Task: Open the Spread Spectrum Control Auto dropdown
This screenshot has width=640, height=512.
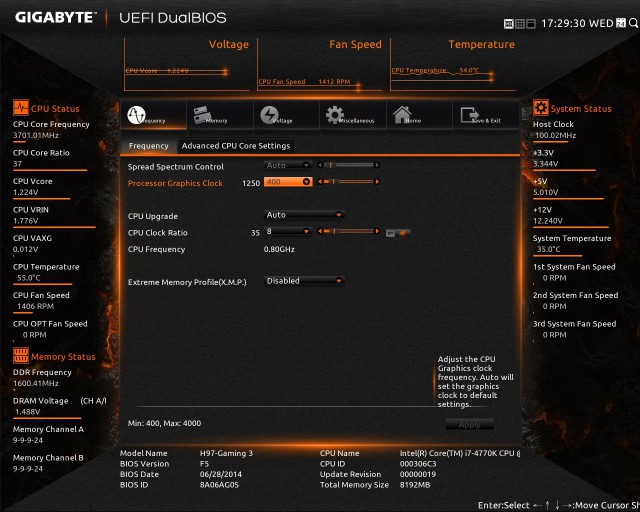Action: pos(288,165)
